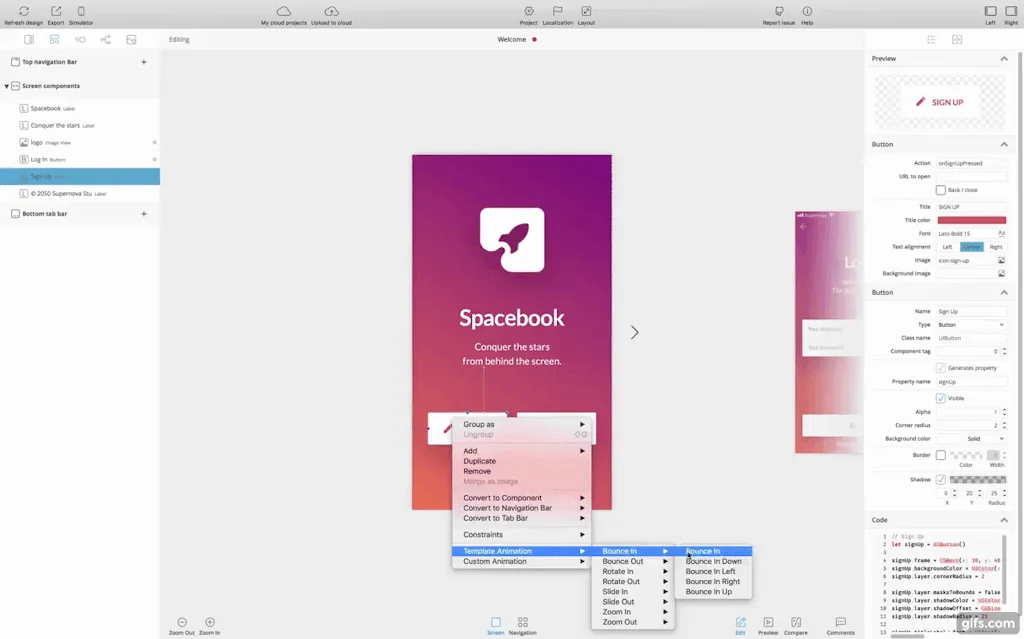Screen dimensions: 1024x639
Task: Click Upload to cloud icon
Action: [x=330, y=11]
